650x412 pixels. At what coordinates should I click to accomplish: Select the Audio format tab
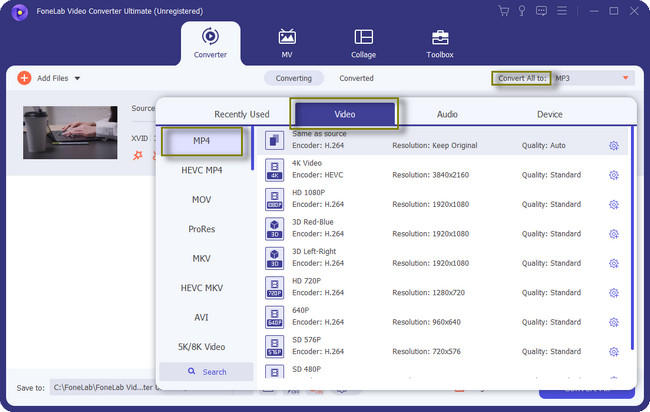pos(447,114)
